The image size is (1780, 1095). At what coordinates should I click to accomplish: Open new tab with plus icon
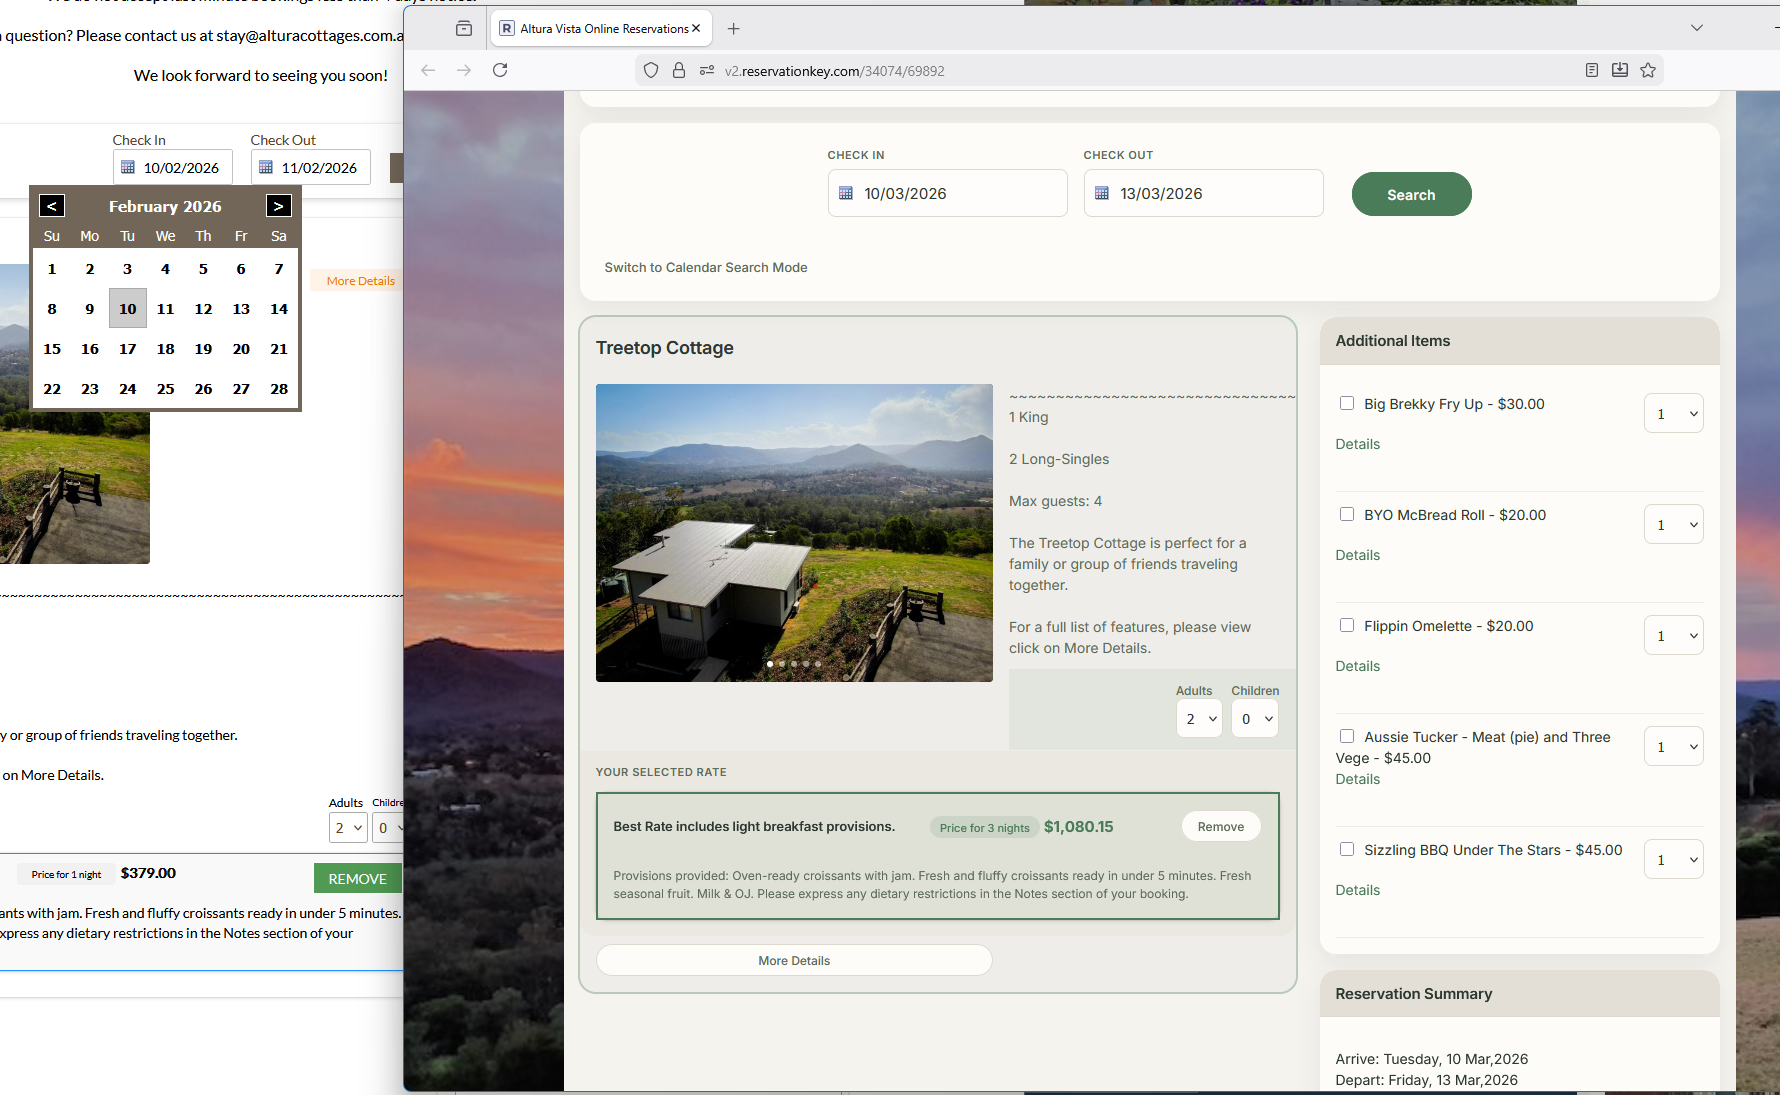[734, 29]
